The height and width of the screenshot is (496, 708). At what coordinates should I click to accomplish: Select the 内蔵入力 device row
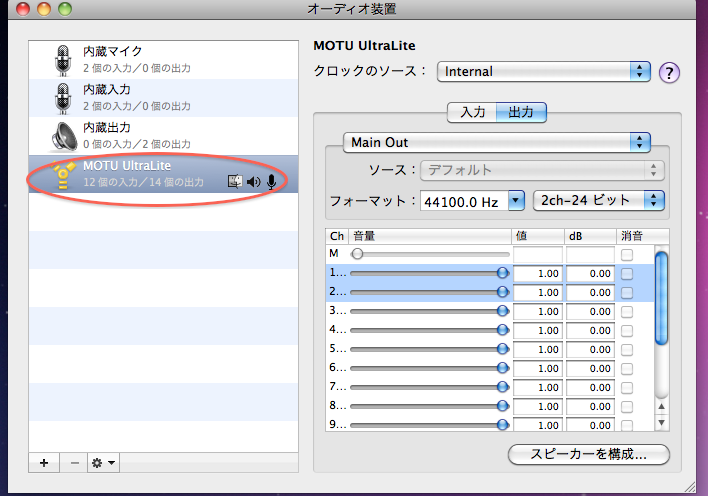coord(163,98)
